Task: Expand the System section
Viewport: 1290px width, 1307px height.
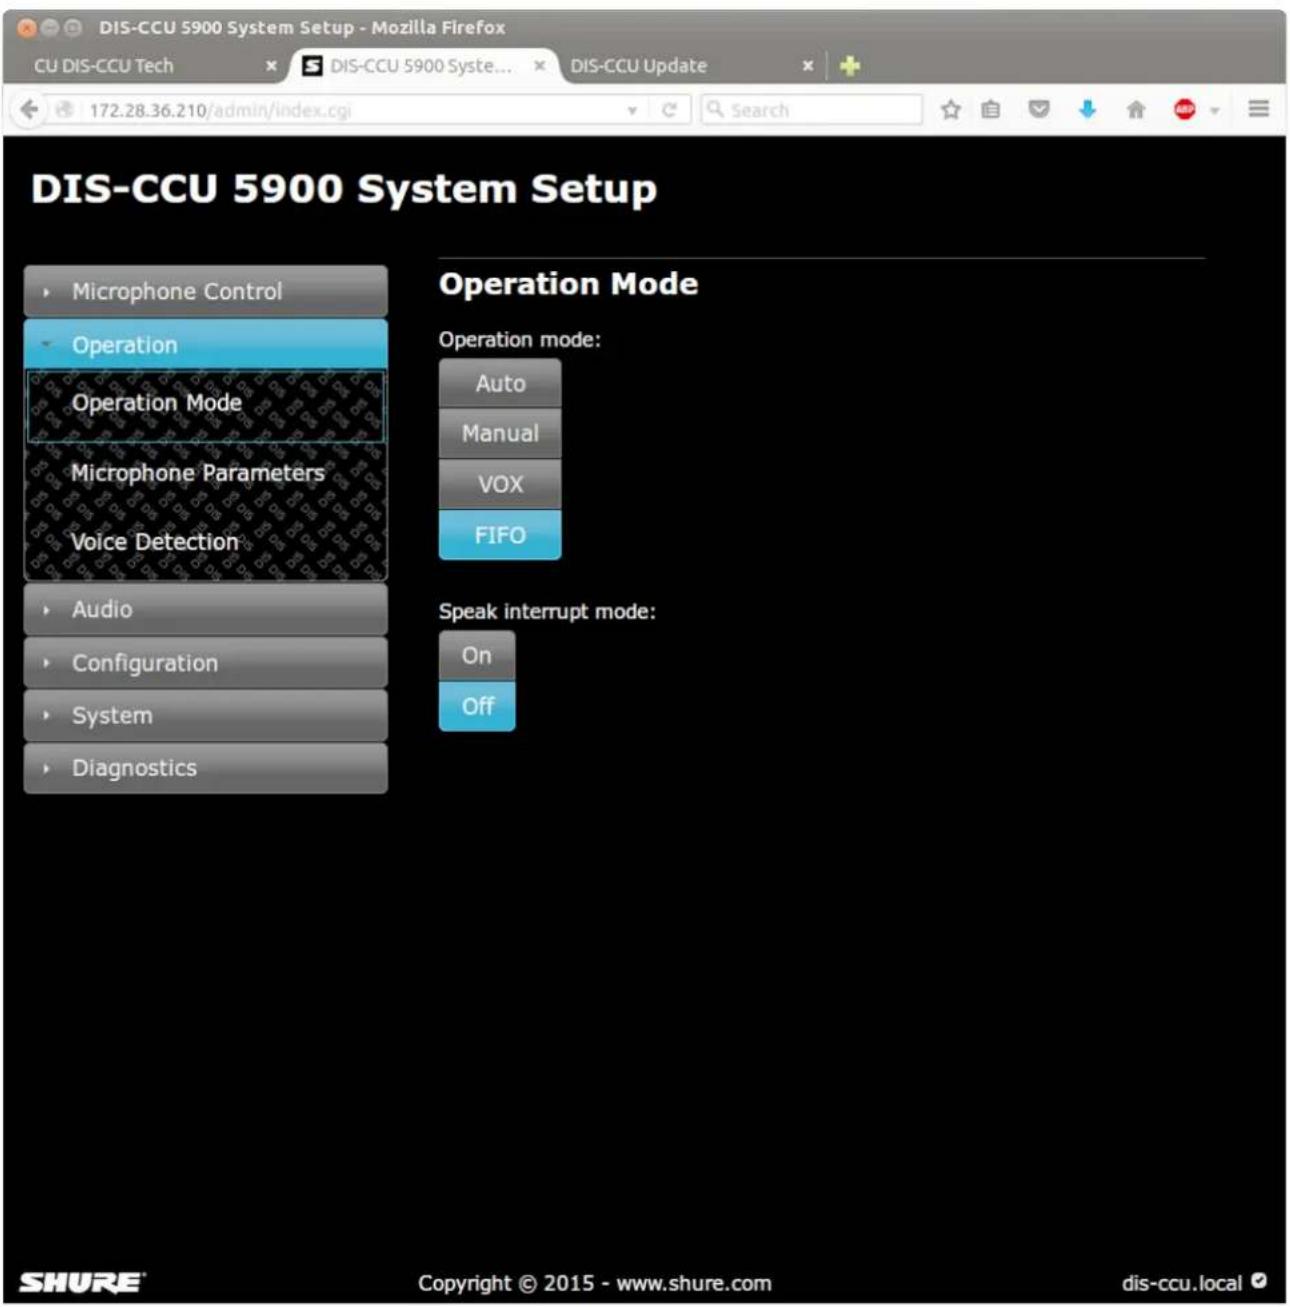Action: tap(206, 716)
